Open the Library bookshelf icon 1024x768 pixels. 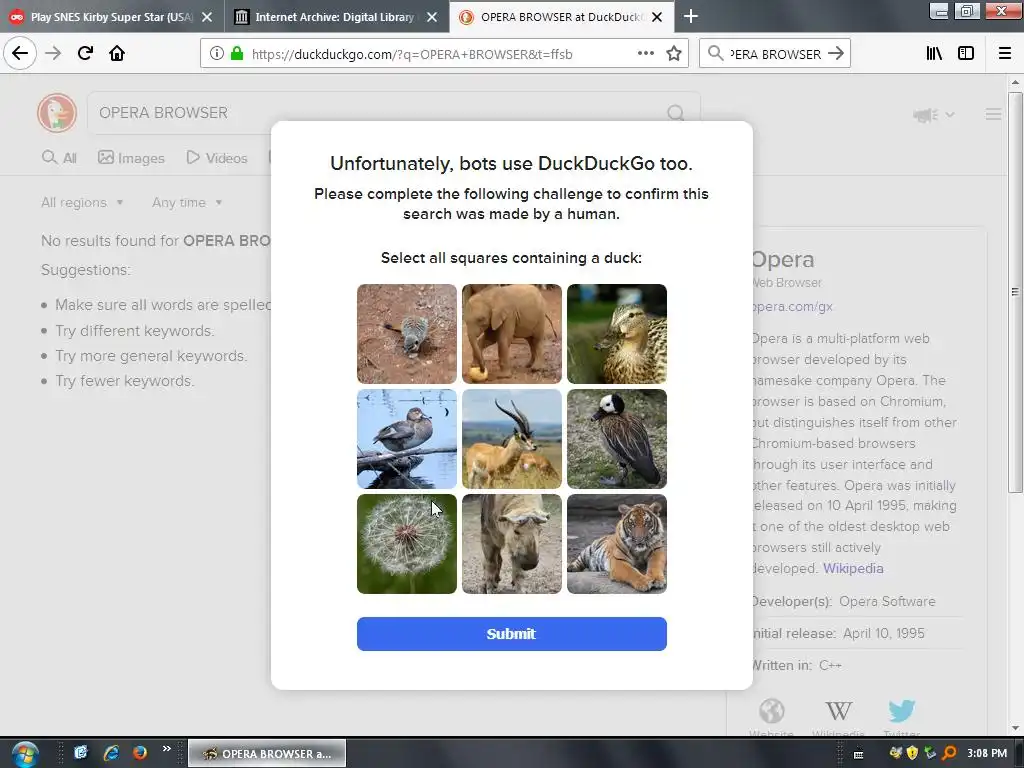tap(935, 54)
